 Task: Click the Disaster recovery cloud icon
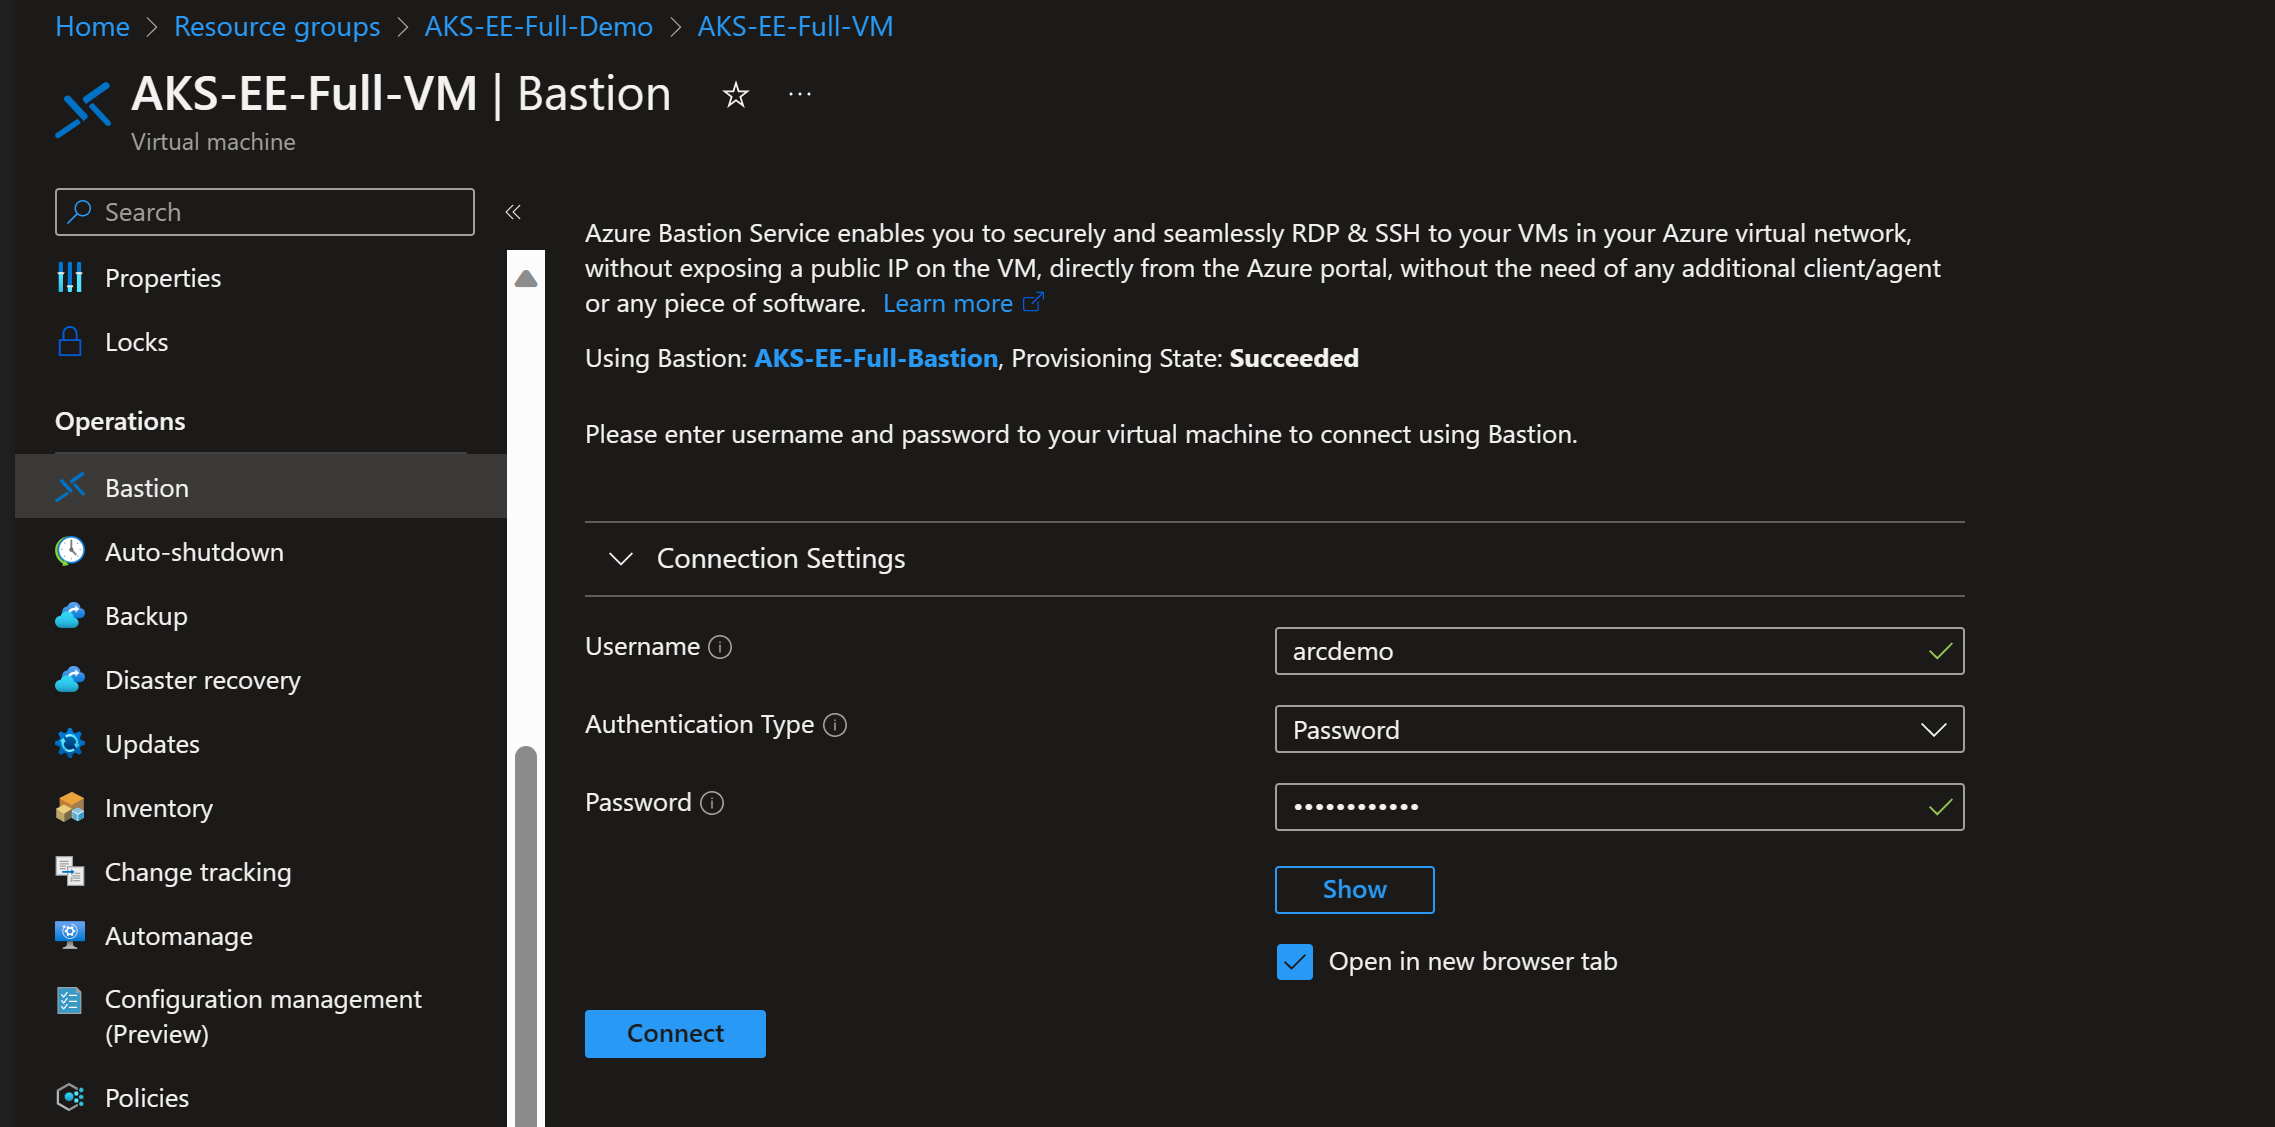point(70,679)
